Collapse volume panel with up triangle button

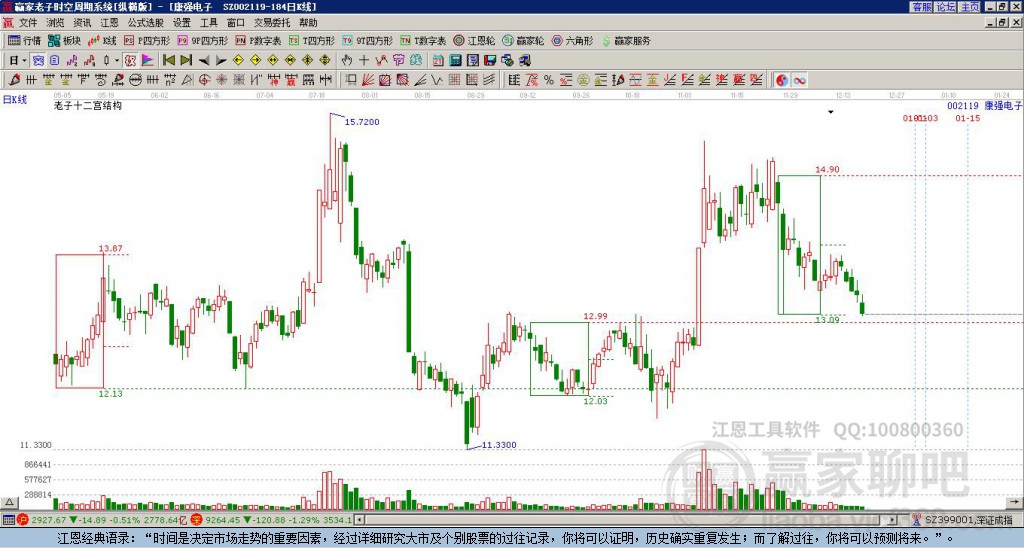tap(8, 502)
